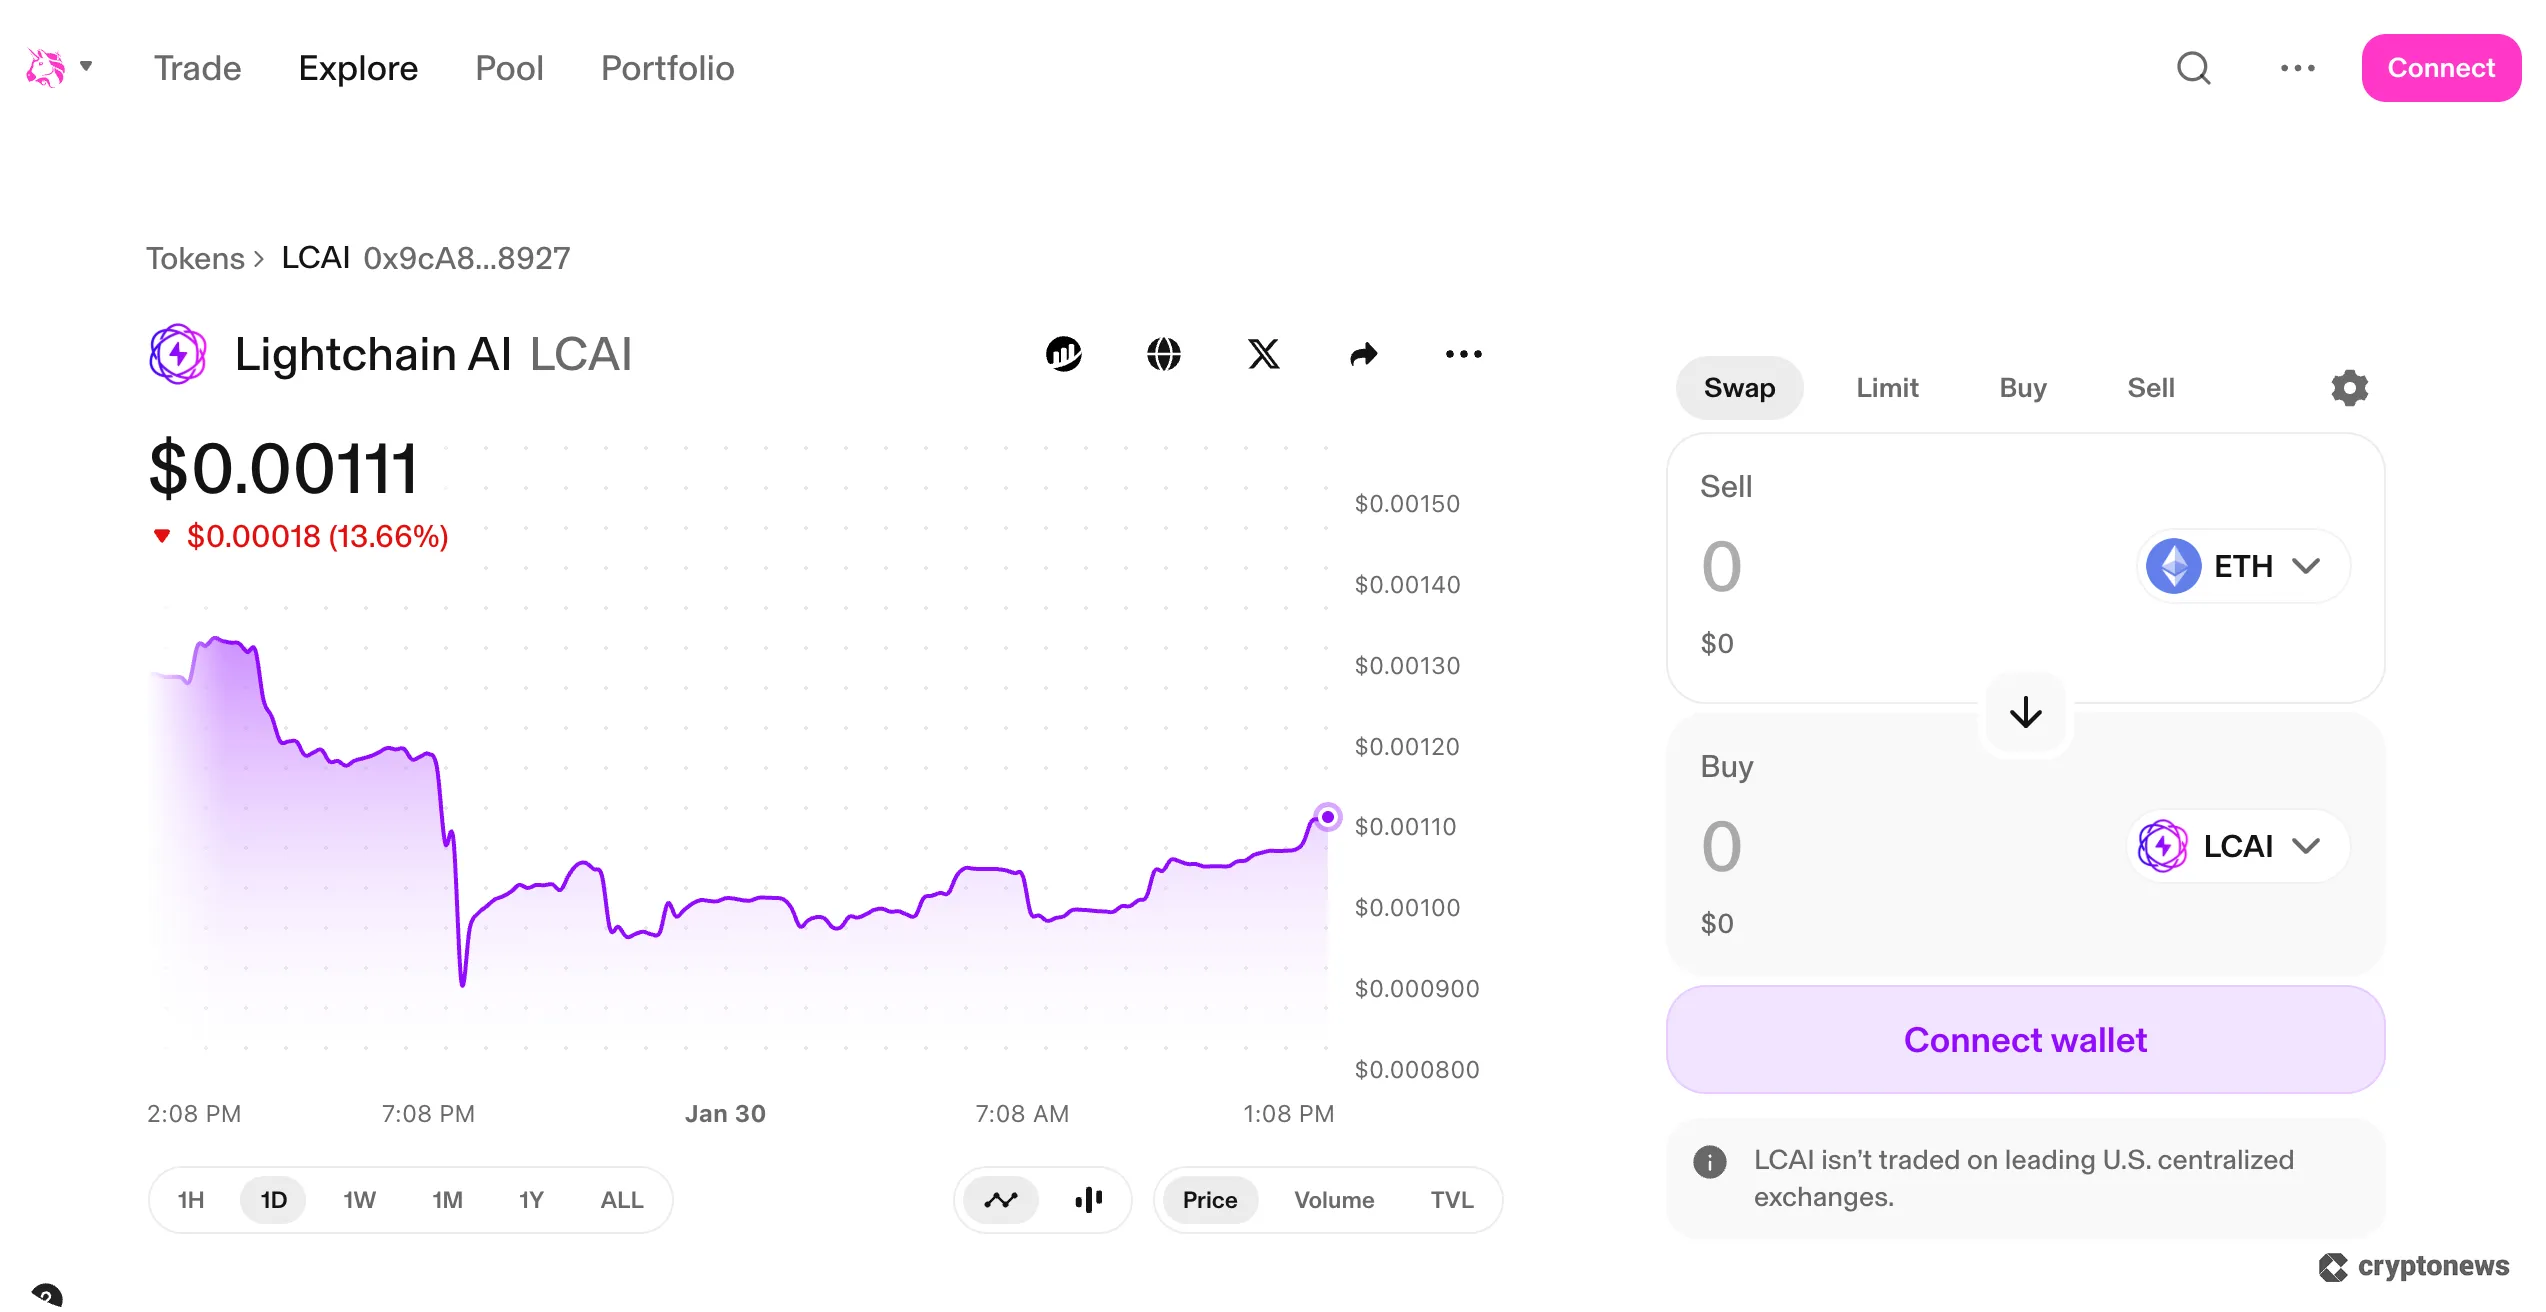This screenshot has width=2546, height=1312.
Task: Click the info icon beside LCAI notice
Action: point(1710,1161)
